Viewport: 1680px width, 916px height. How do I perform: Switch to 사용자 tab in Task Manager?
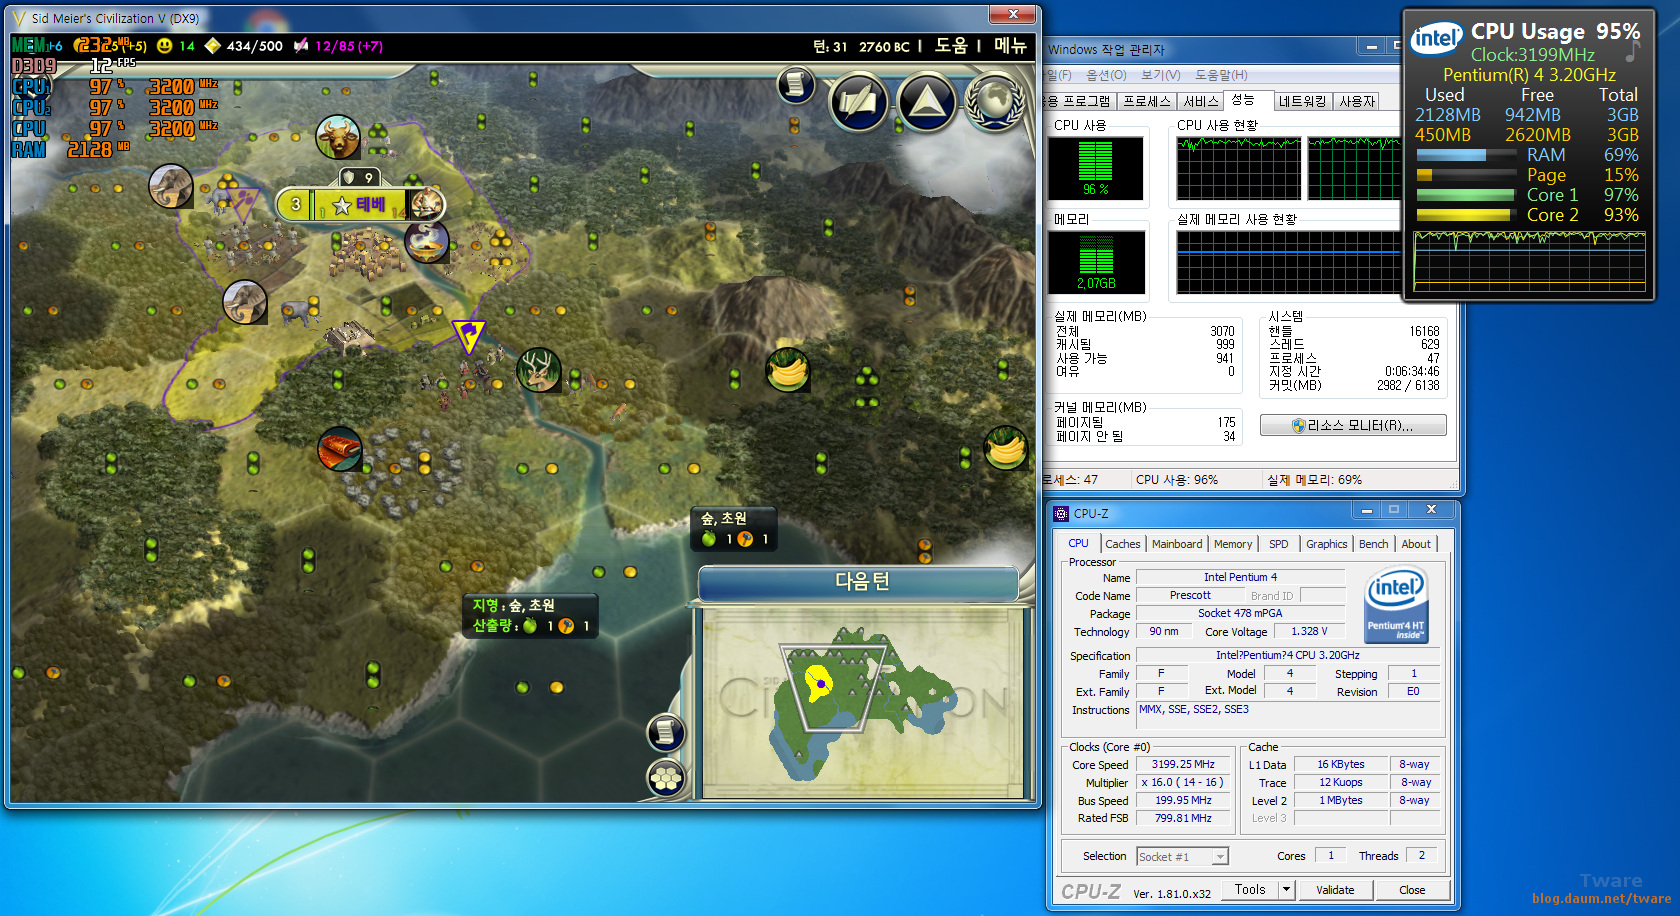1356,101
